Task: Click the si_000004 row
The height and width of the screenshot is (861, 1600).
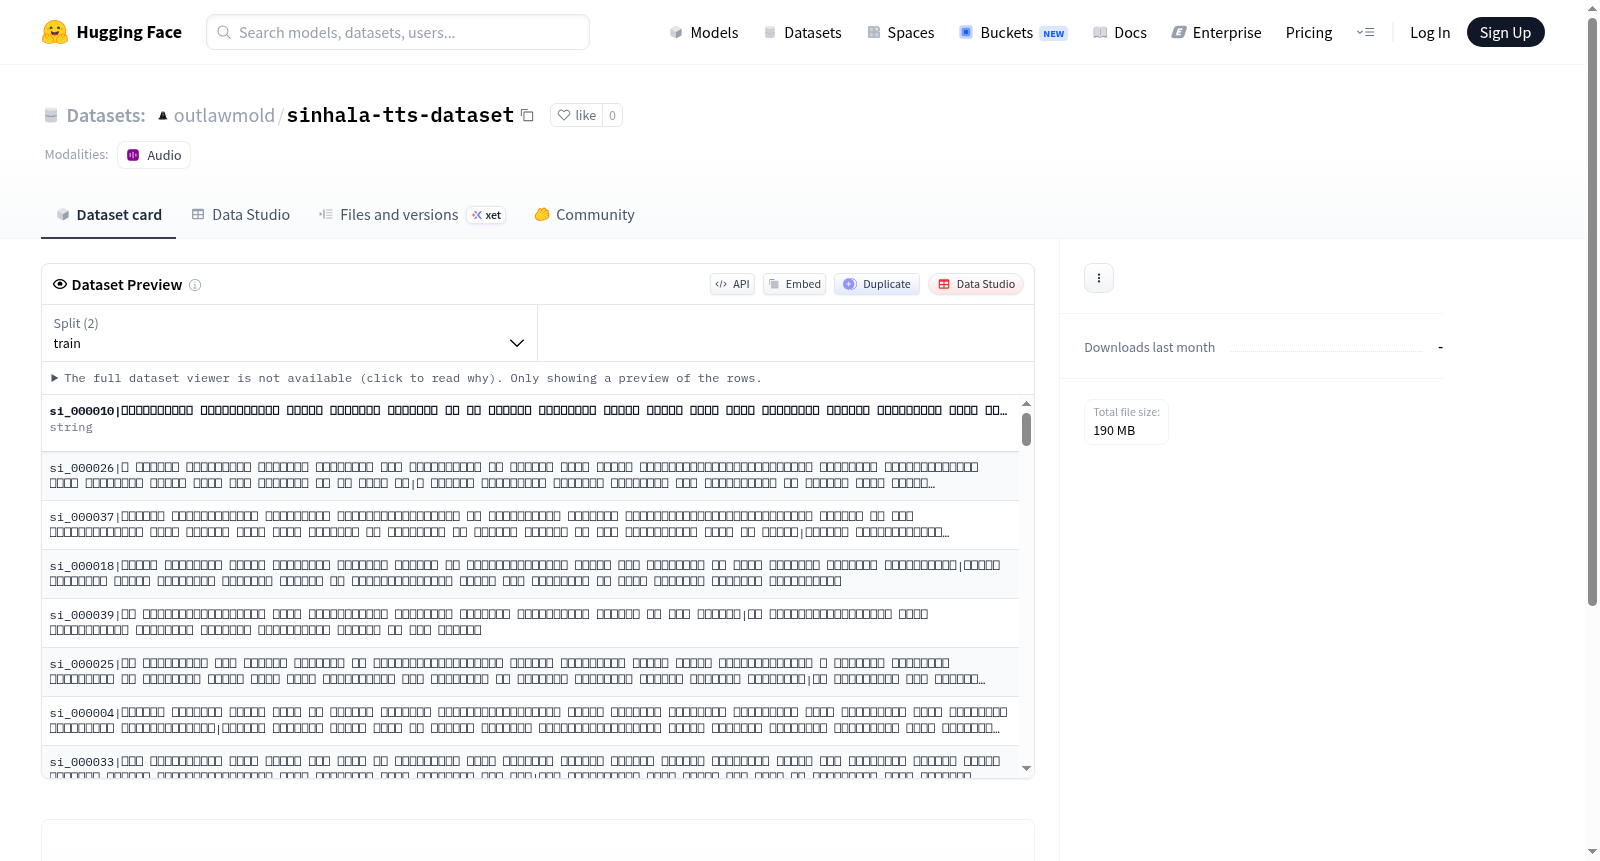Action: point(530,721)
